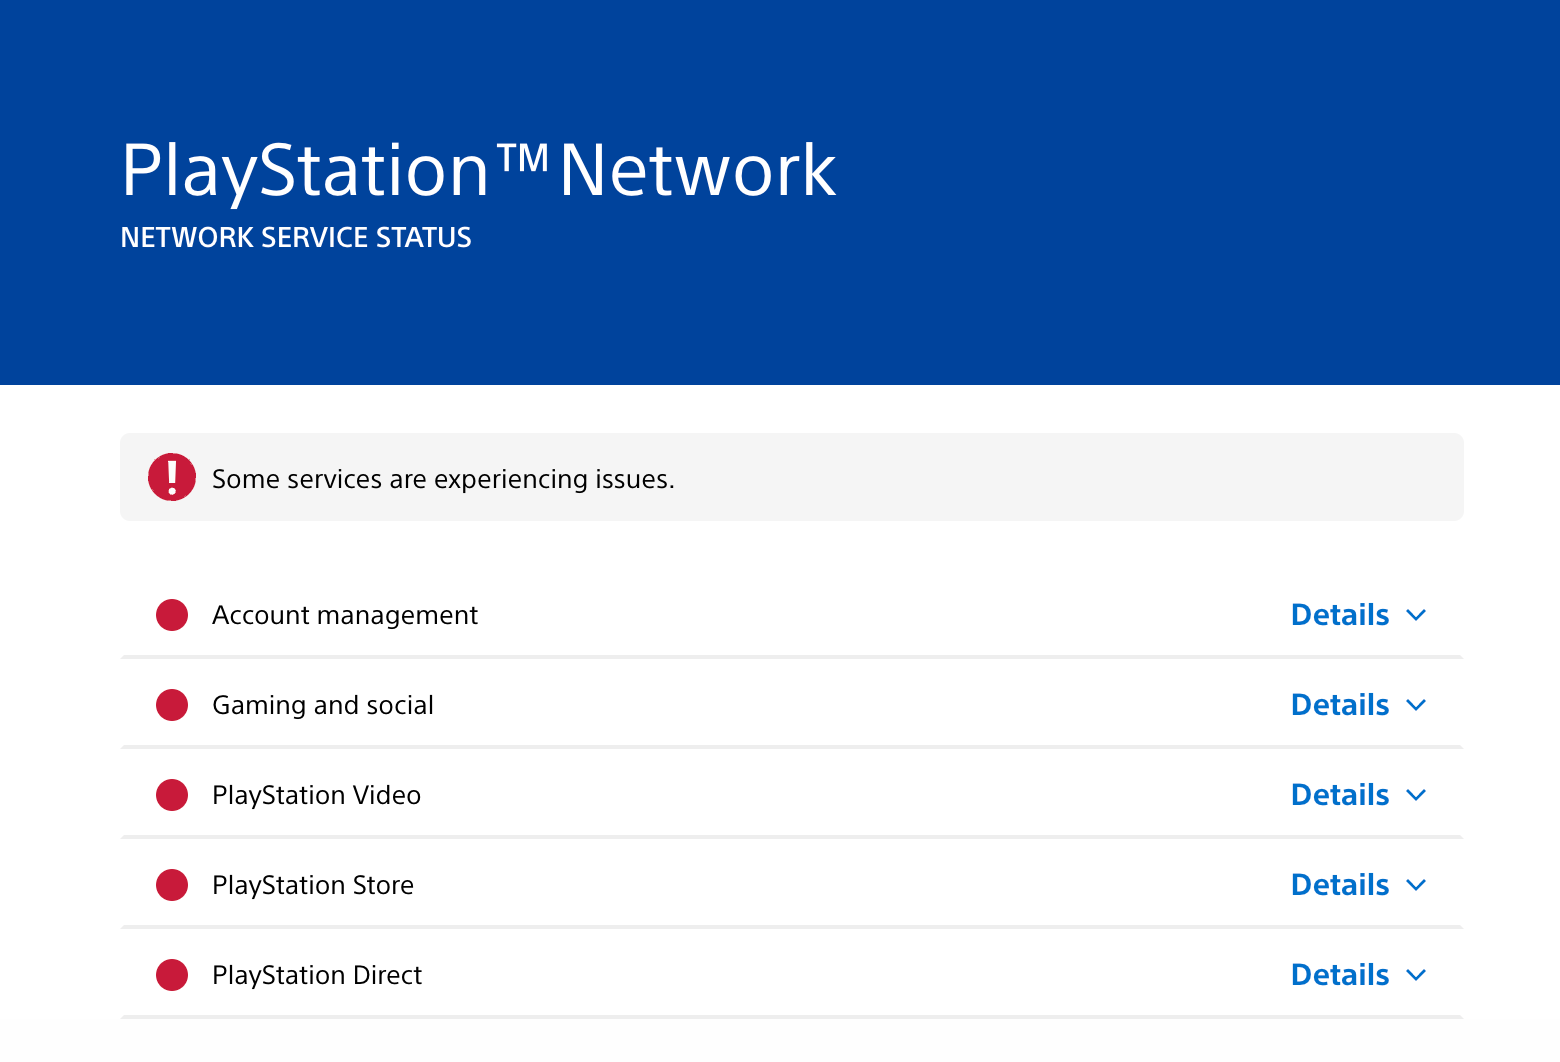Screen dimensions: 1560x1062
Task: Click the PlayStation Direct status indicator
Action: pyautogui.click(x=171, y=975)
